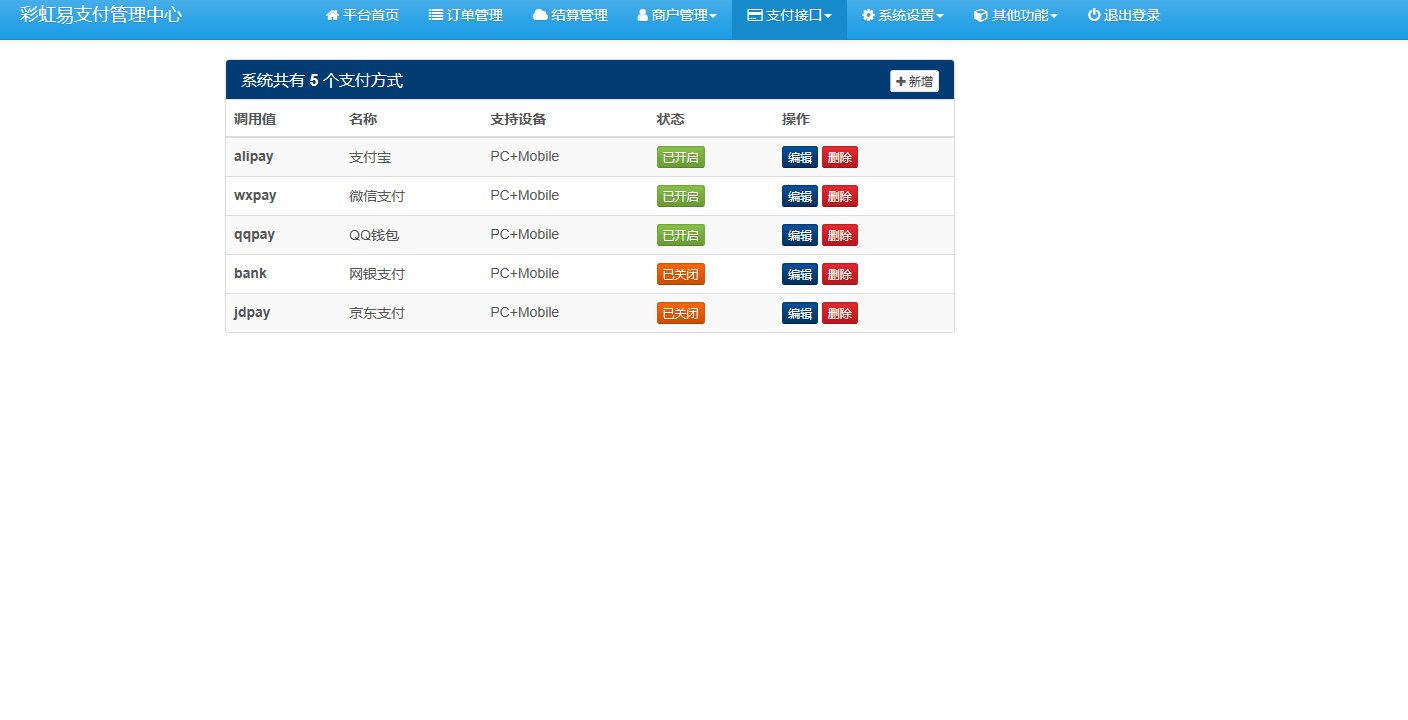Click the 新增 add button

(x=914, y=81)
